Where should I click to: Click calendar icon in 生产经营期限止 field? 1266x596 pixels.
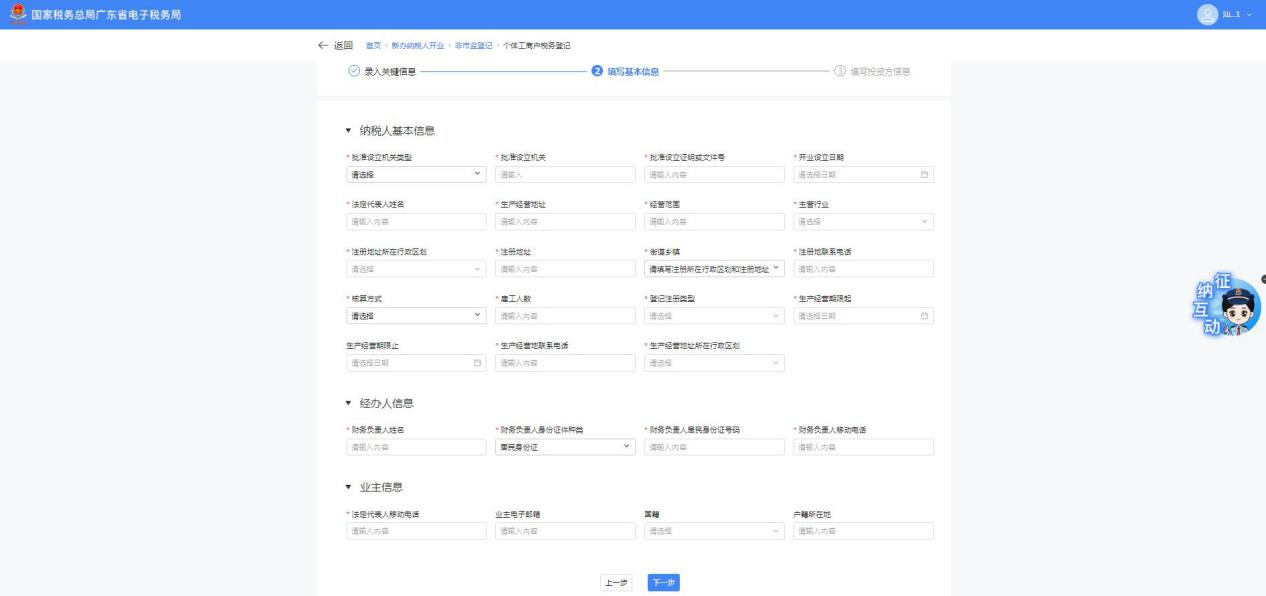[477, 363]
